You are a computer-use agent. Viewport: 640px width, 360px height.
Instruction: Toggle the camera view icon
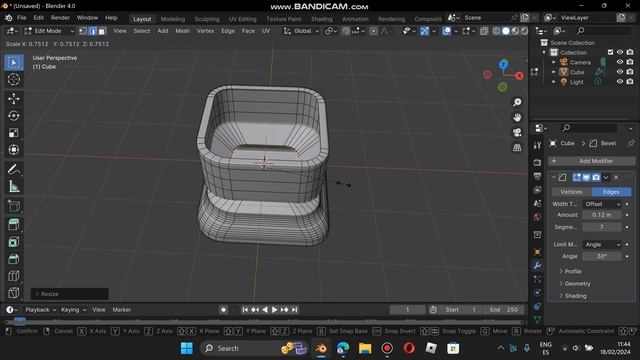[x=517, y=132]
